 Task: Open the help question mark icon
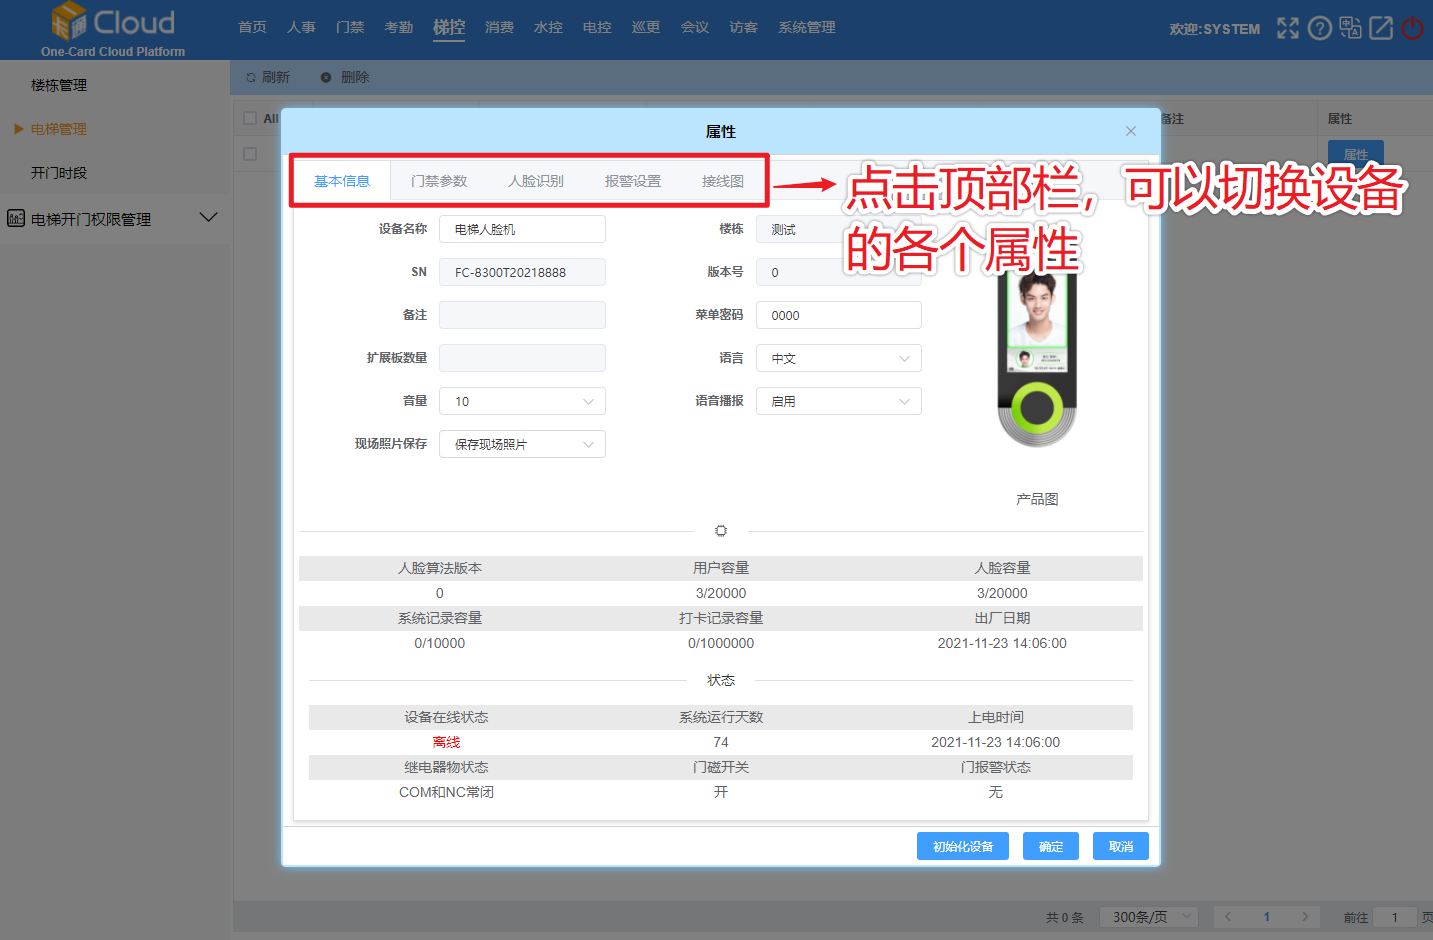[1319, 28]
